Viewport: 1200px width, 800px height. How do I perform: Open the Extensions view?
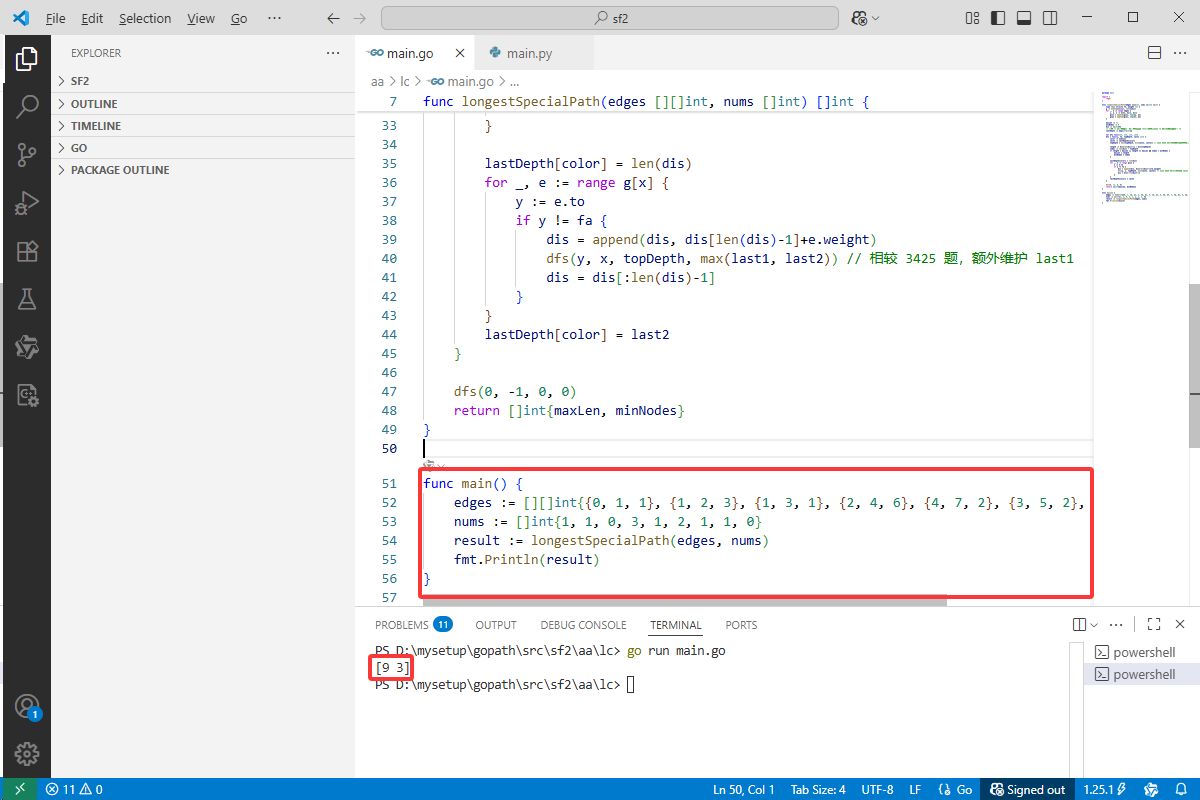(x=27, y=251)
